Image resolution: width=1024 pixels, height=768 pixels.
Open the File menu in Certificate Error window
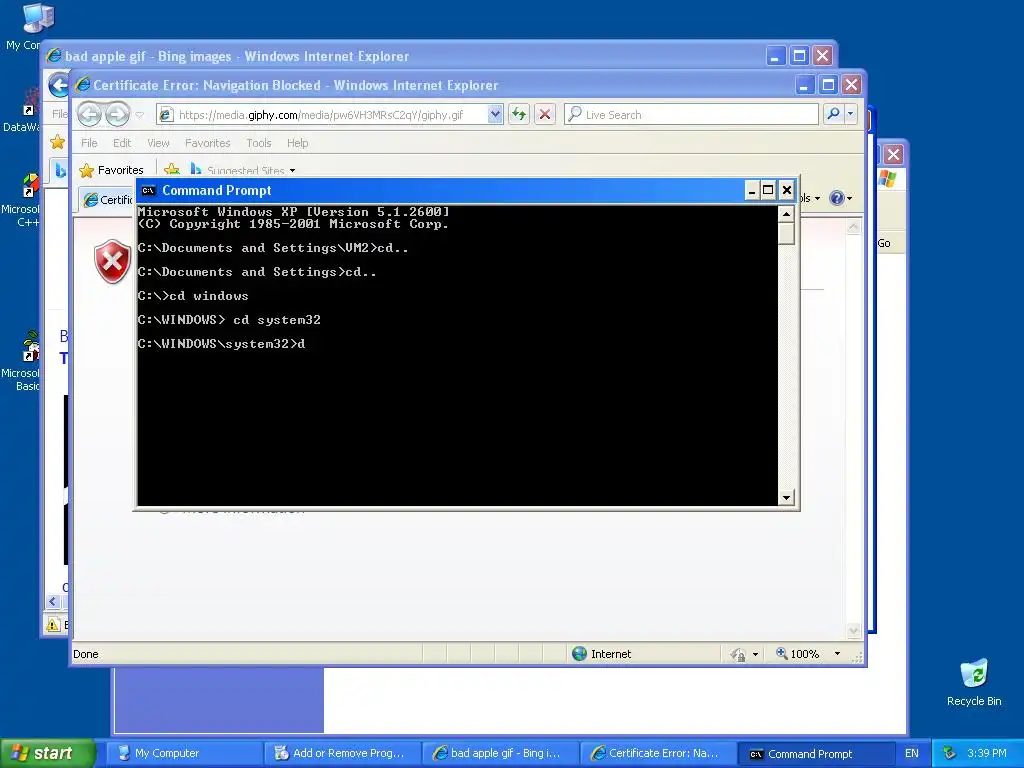click(x=89, y=143)
